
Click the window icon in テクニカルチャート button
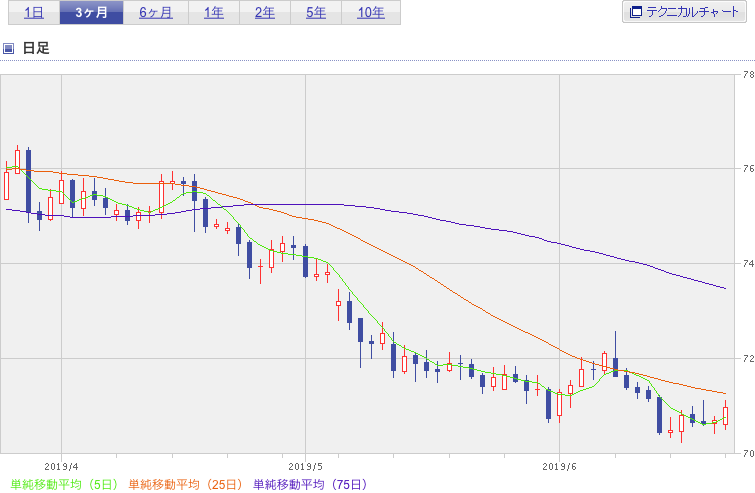(x=636, y=12)
